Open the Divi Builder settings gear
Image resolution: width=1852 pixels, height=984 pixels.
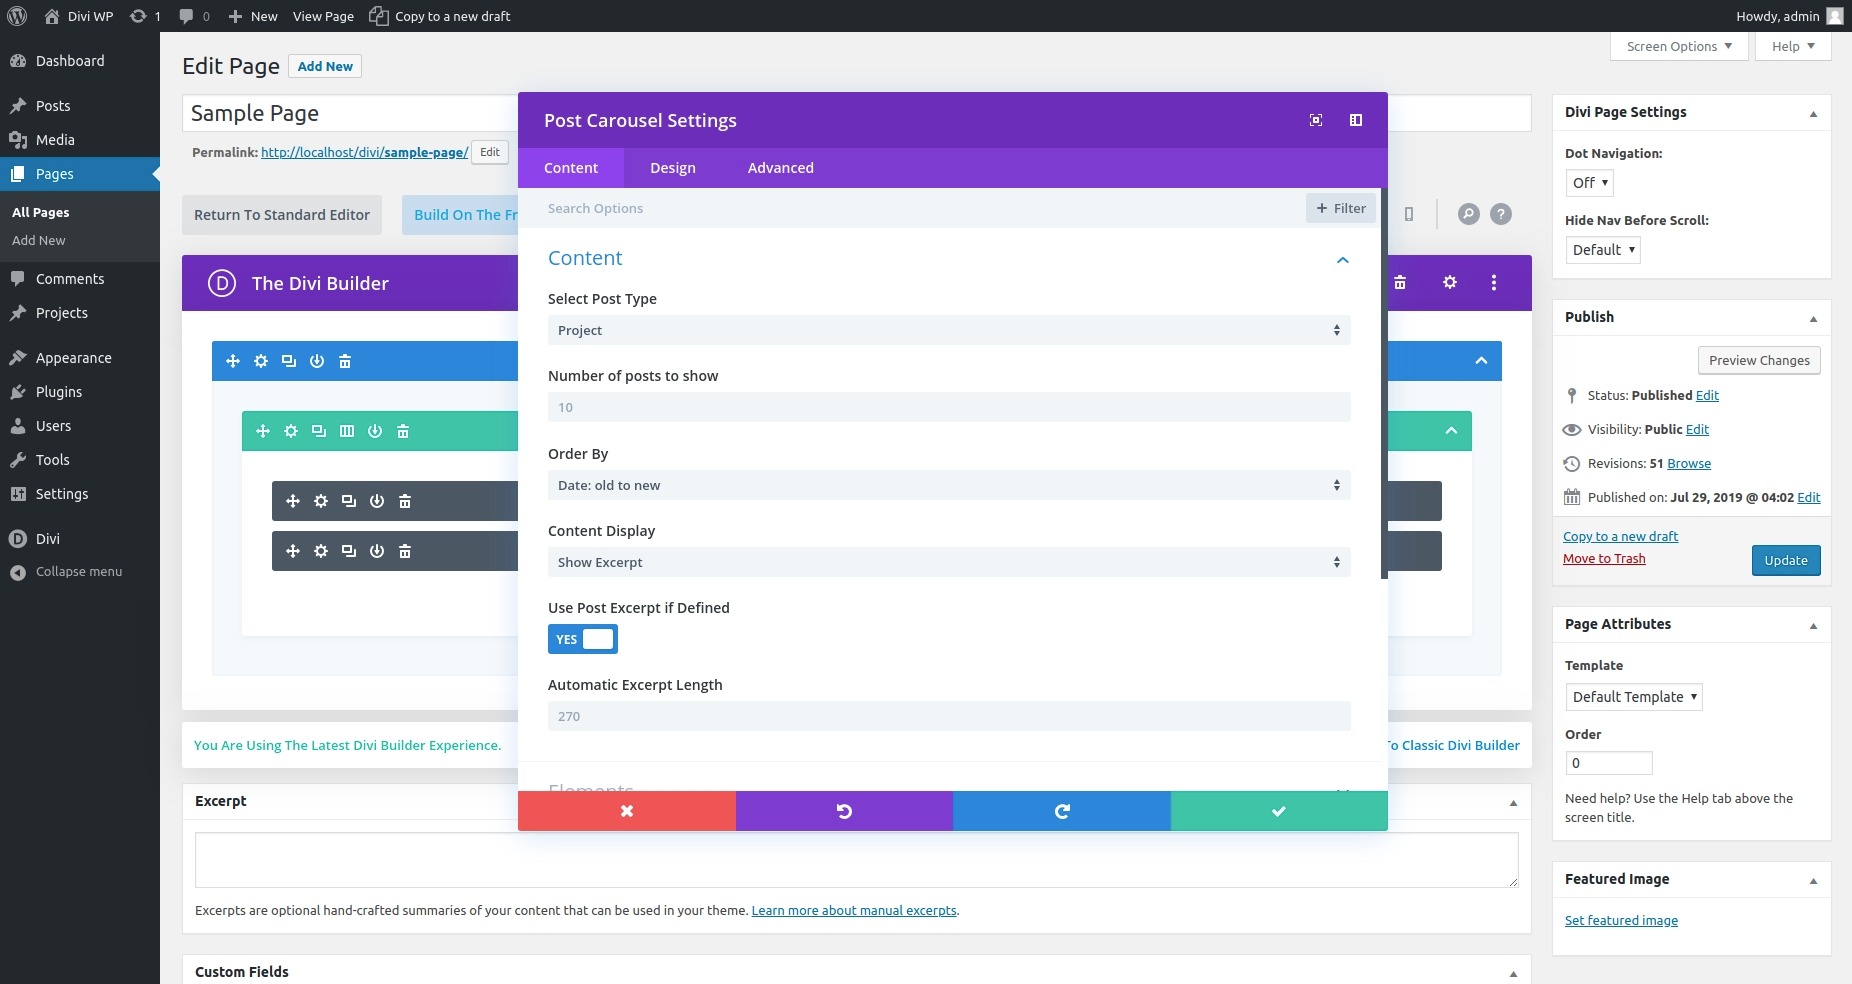click(1449, 283)
